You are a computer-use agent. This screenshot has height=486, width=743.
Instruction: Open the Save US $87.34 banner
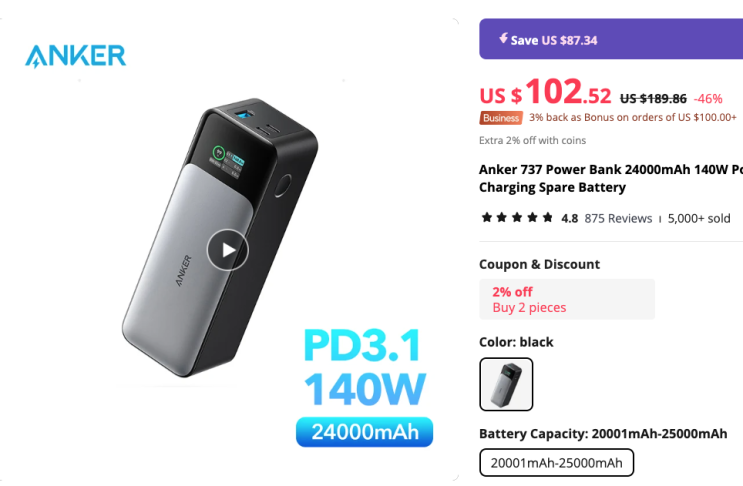click(x=611, y=39)
